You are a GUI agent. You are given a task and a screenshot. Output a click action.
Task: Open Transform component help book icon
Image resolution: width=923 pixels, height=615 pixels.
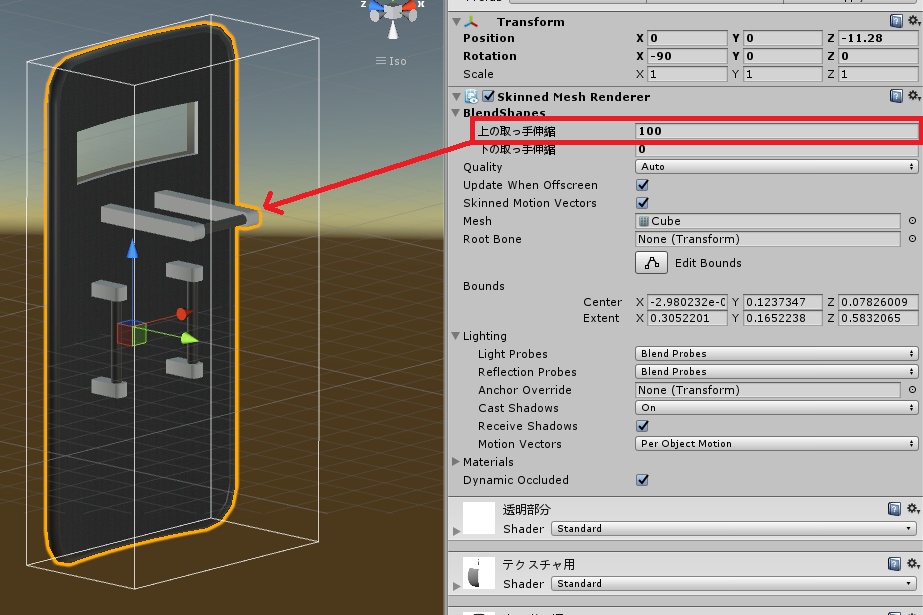point(896,21)
